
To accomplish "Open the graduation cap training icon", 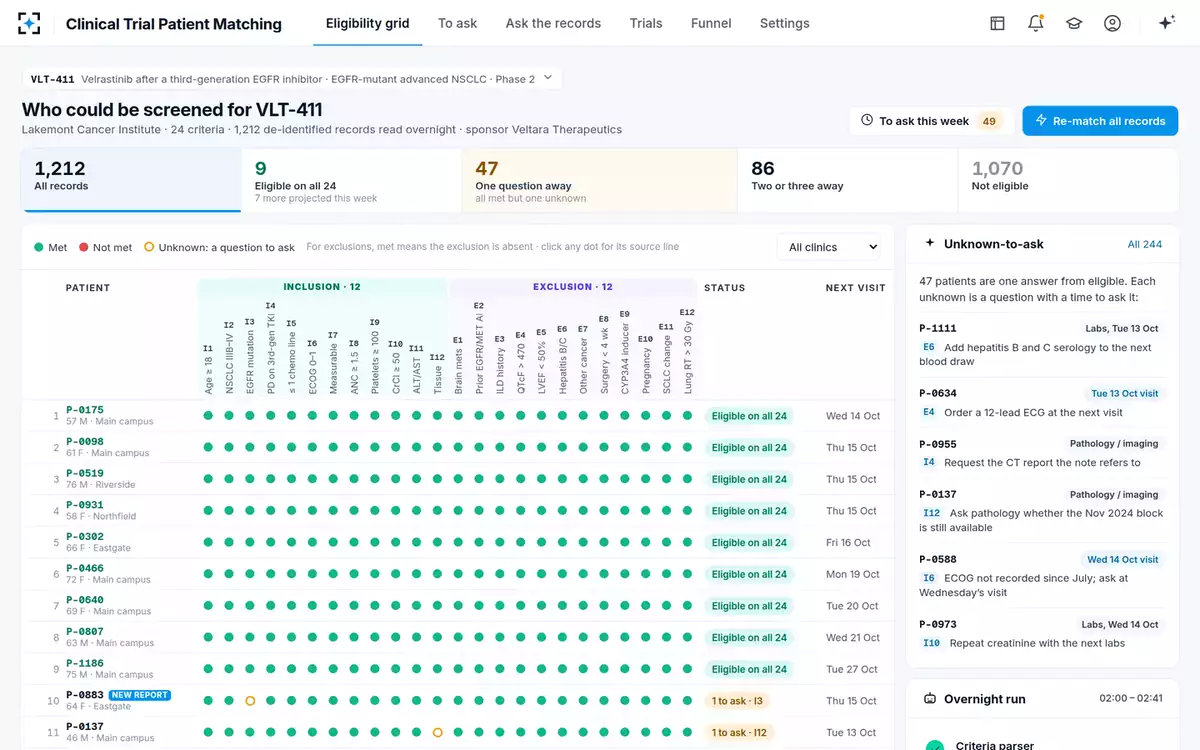I will [1074, 23].
